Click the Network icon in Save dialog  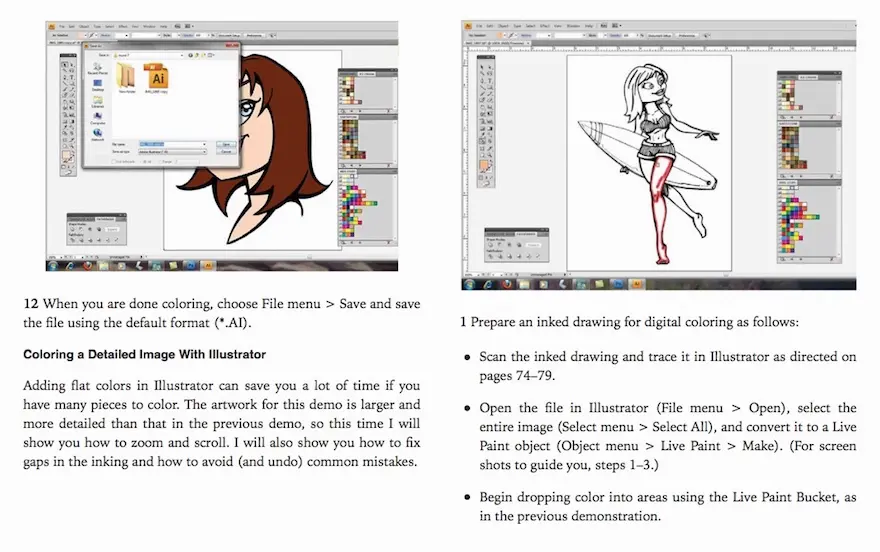point(97,135)
